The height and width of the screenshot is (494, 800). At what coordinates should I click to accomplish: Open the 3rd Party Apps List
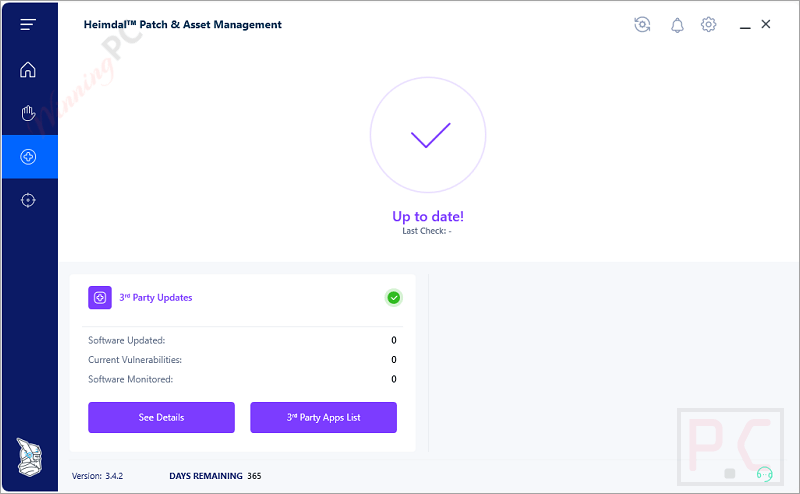323,417
